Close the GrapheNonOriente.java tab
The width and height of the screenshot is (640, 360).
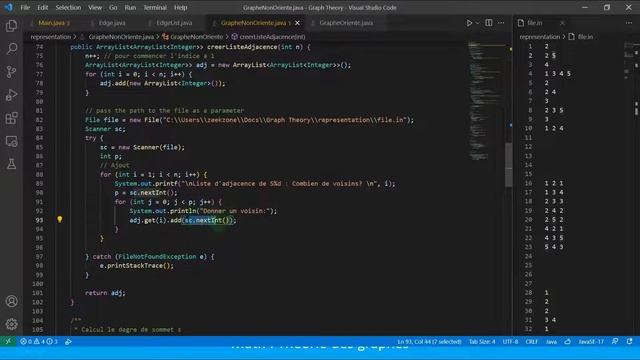[x=297, y=23]
